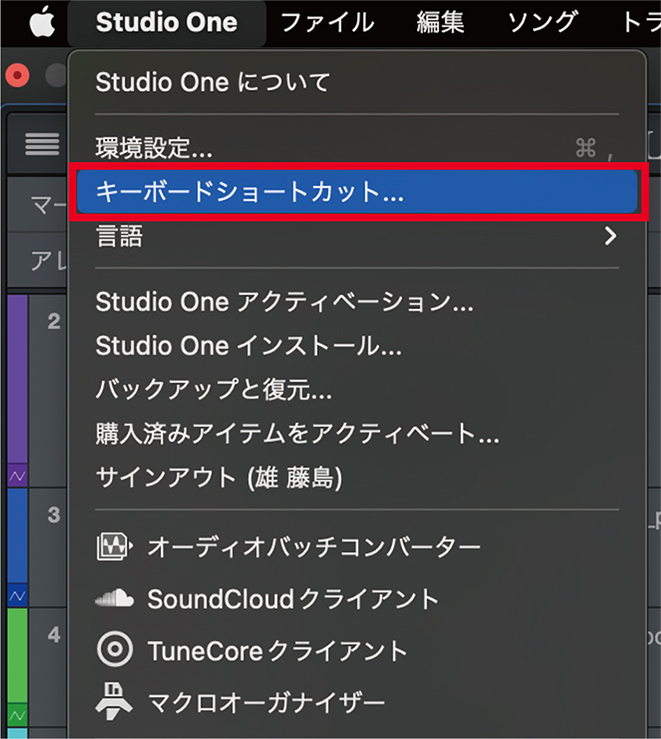Toggle automation icon on track 2
The width and height of the screenshot is (661, 739).
17,476
